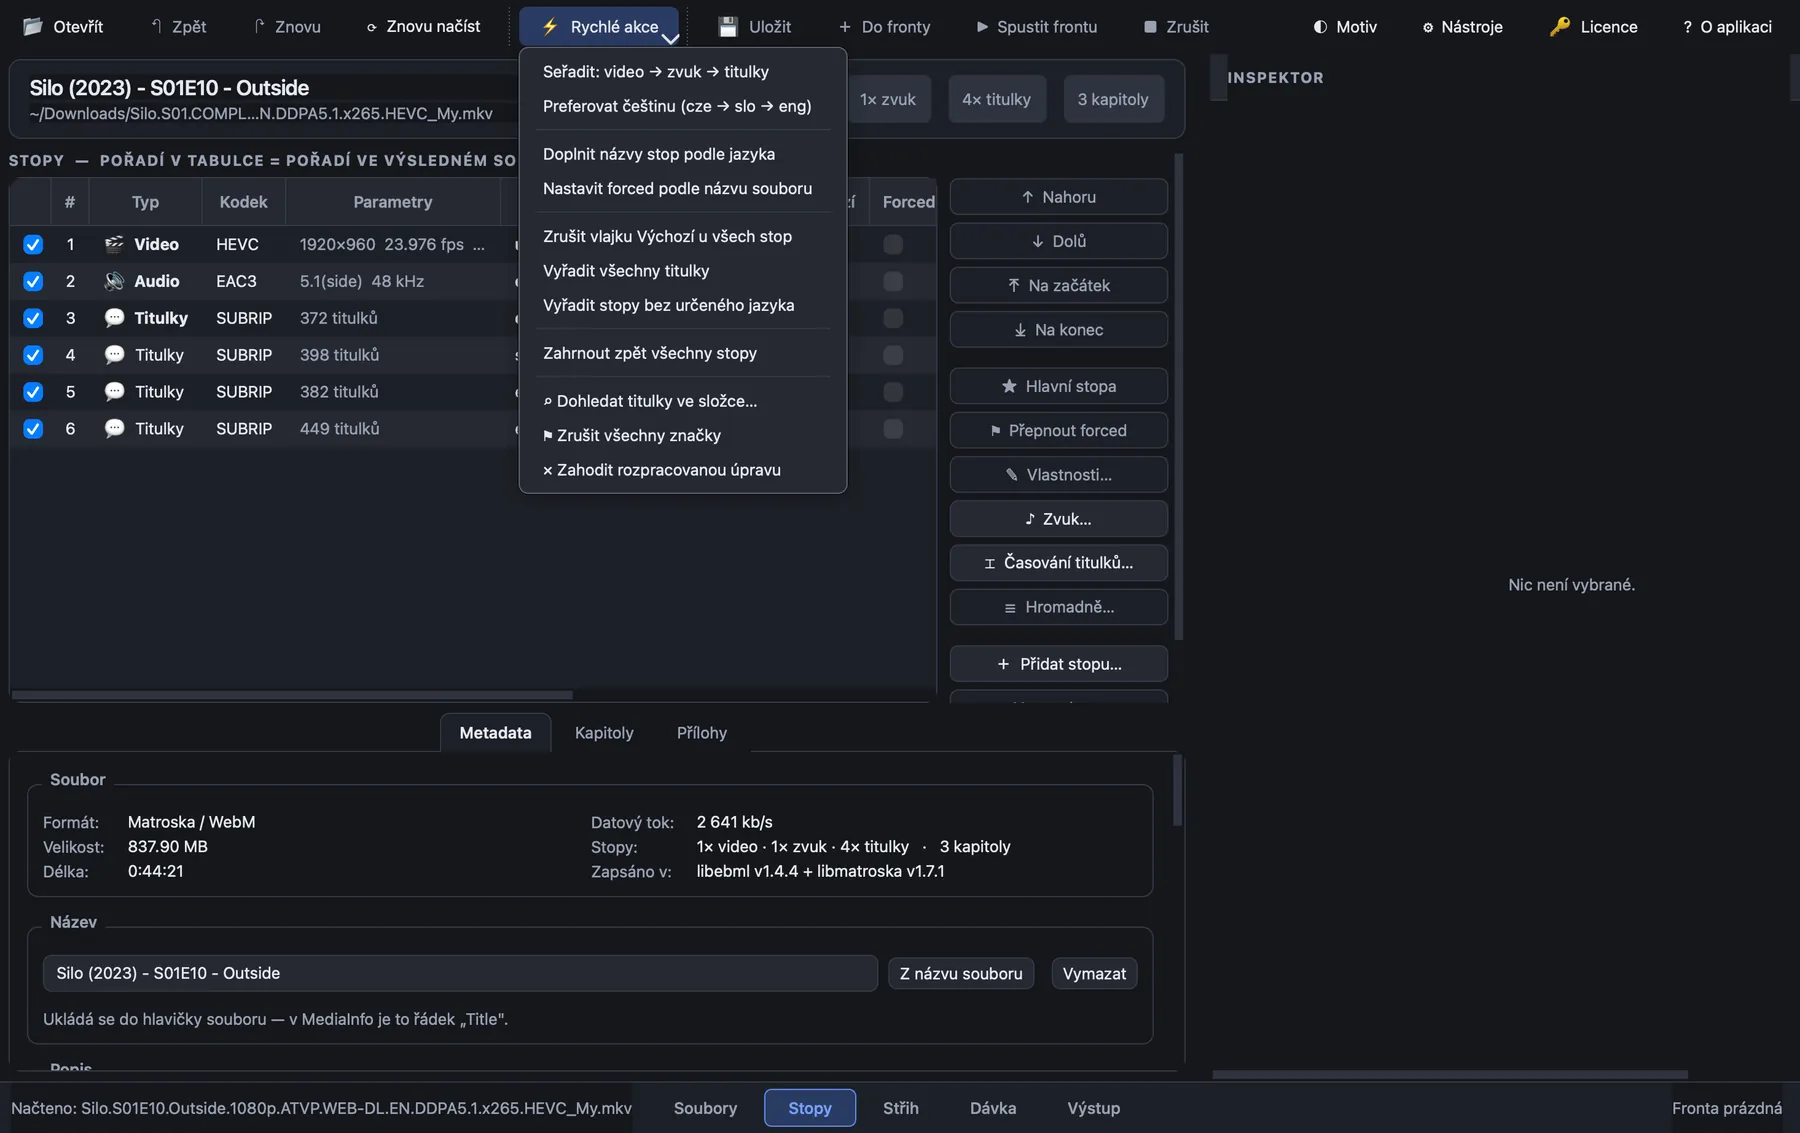Click the Název title input field
Screen dimensions: 1800x1133
click(x=460, y=973)
